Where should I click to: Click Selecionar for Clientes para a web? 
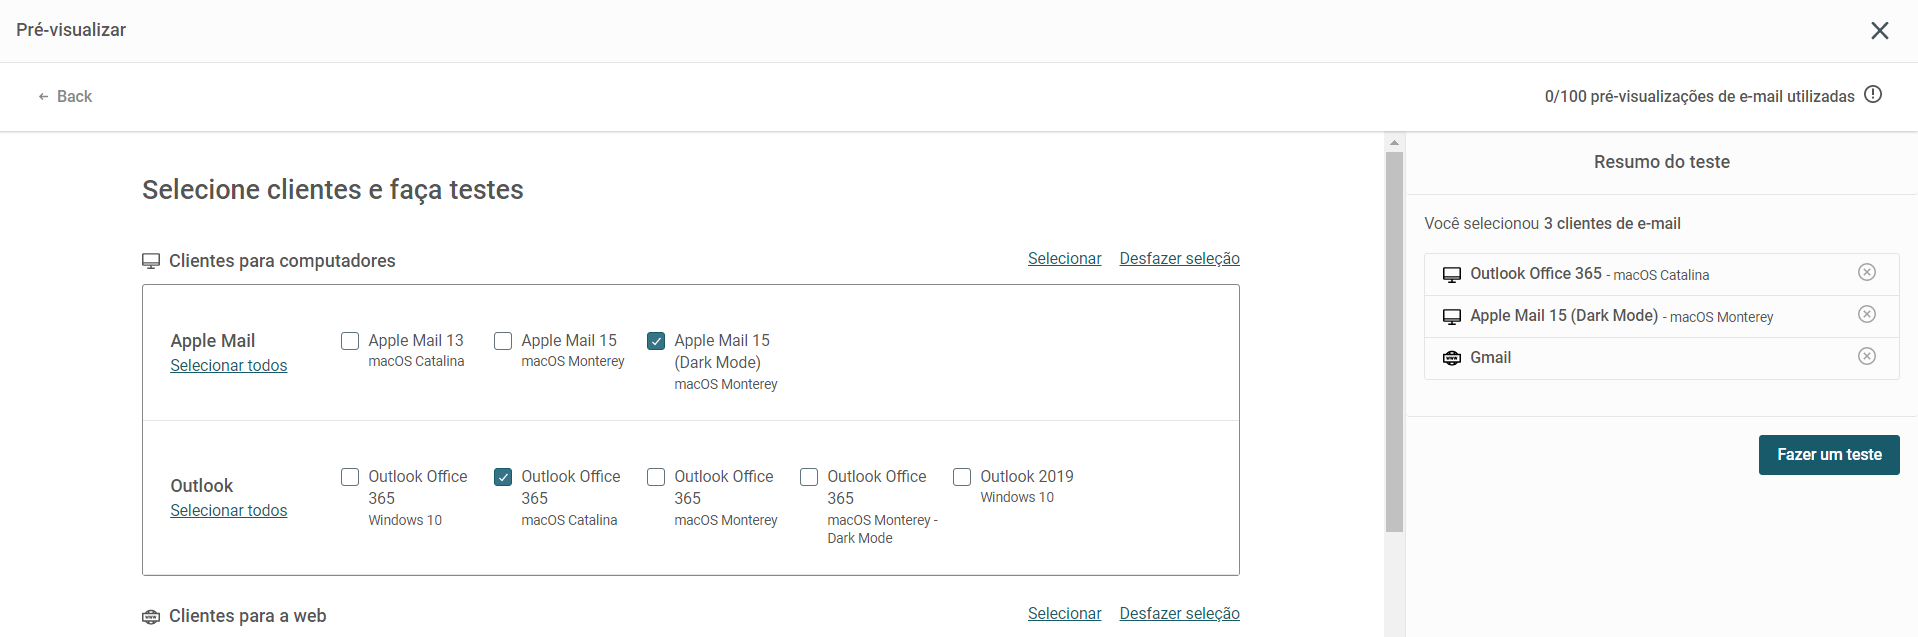tap(1064, 614)
